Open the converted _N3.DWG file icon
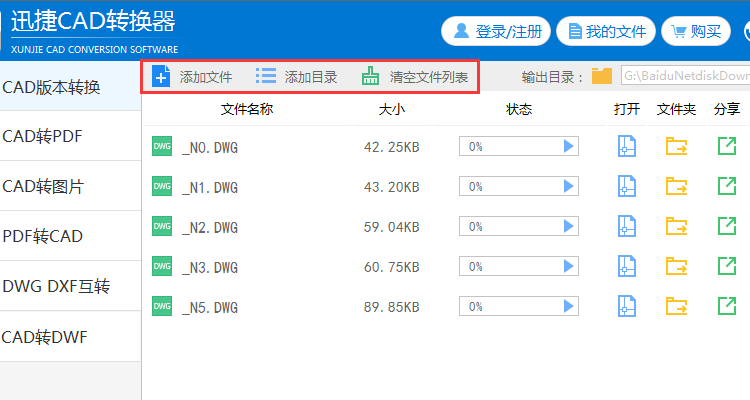 (627, 266)
